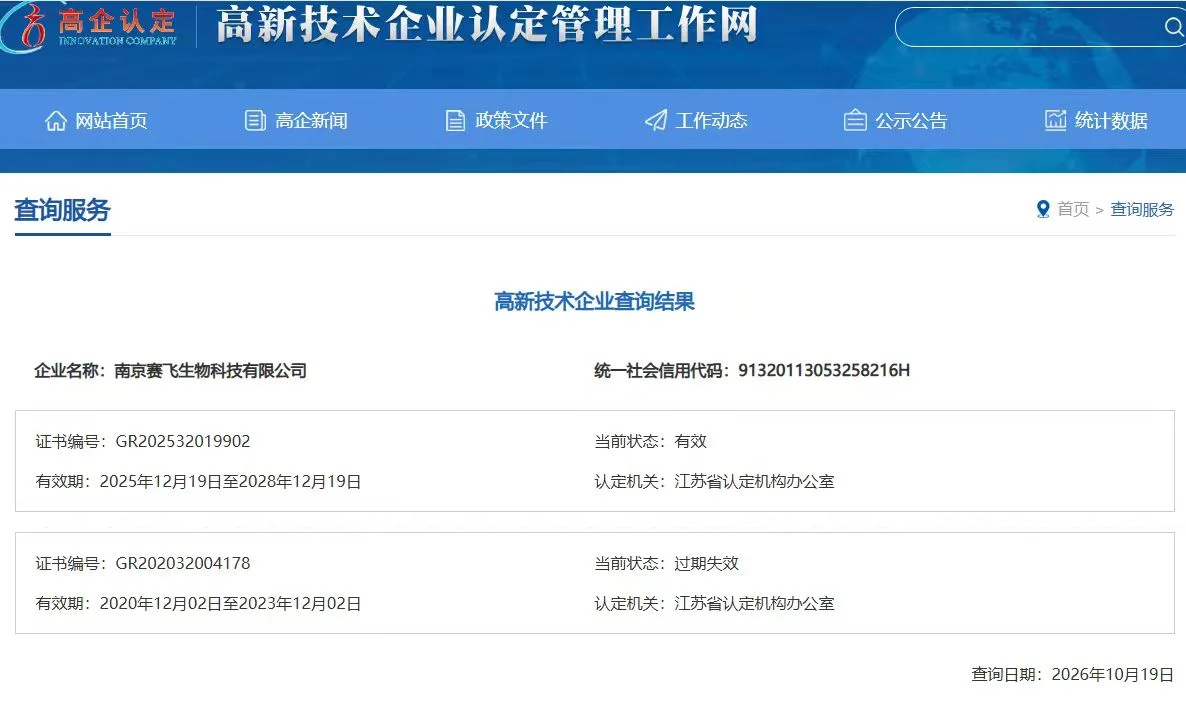Select certificate number GR202532019902
1186x709 pixels.
[x=182, y=441]
